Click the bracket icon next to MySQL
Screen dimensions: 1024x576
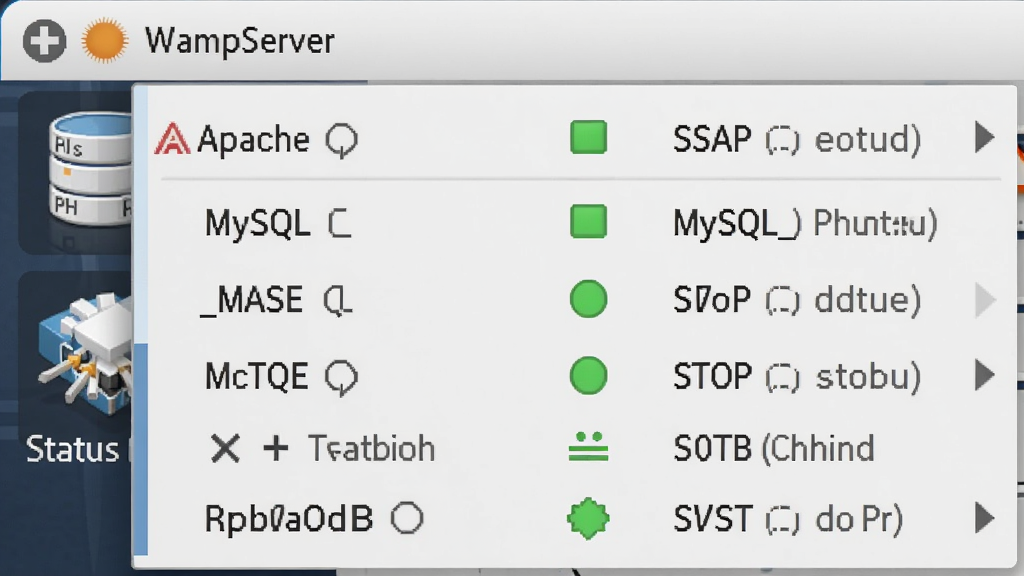click(x=340, y=223)
